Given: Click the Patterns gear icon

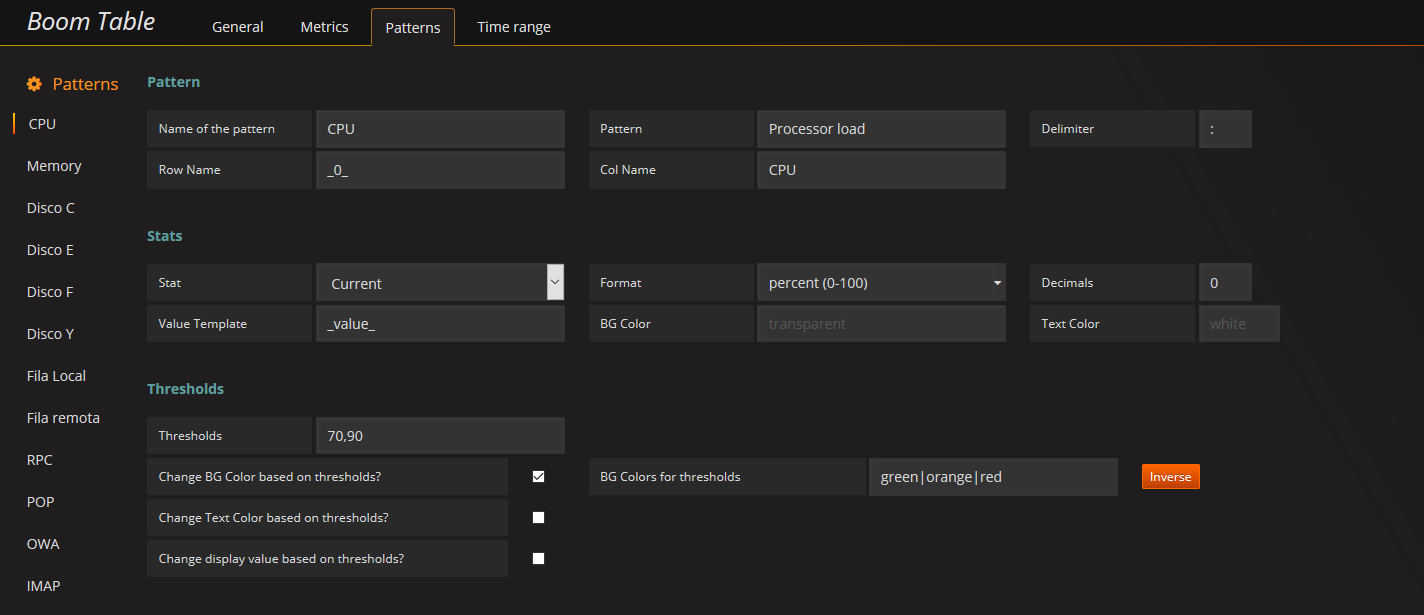Looking at the screenshot, I should tap(34, 84).
